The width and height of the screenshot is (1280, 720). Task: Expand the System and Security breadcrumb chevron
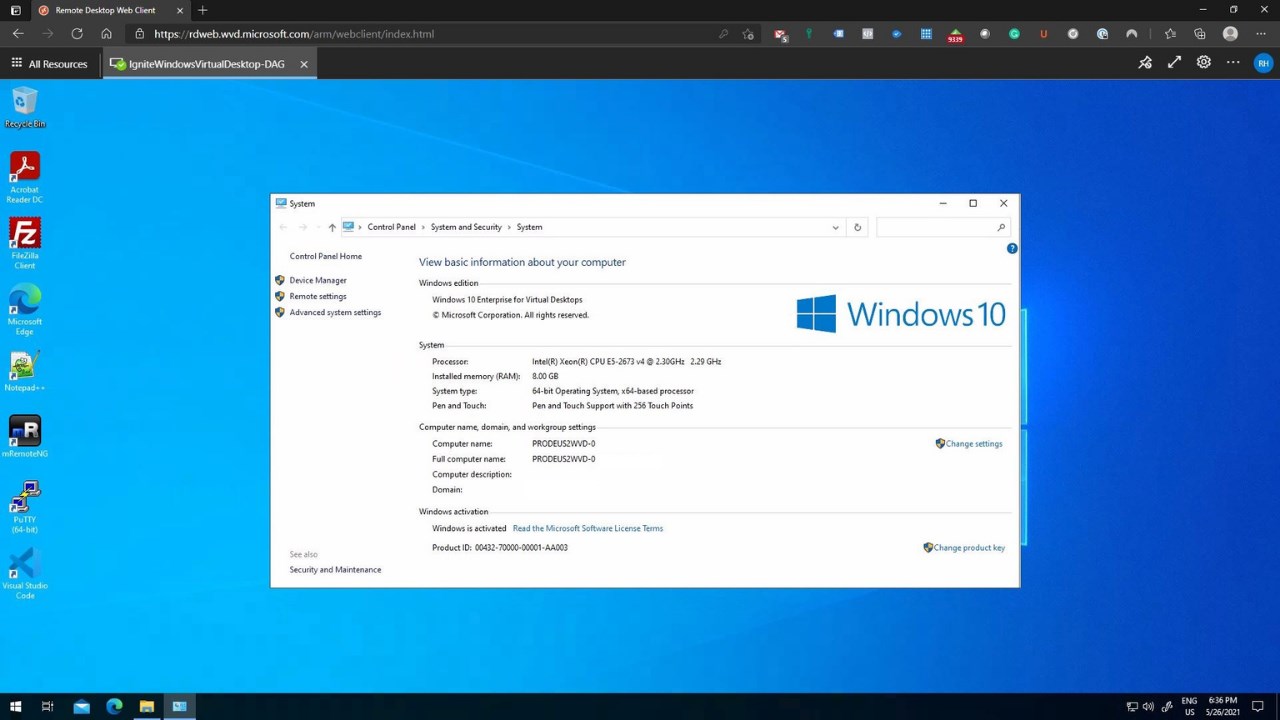[x=509, y=227]
